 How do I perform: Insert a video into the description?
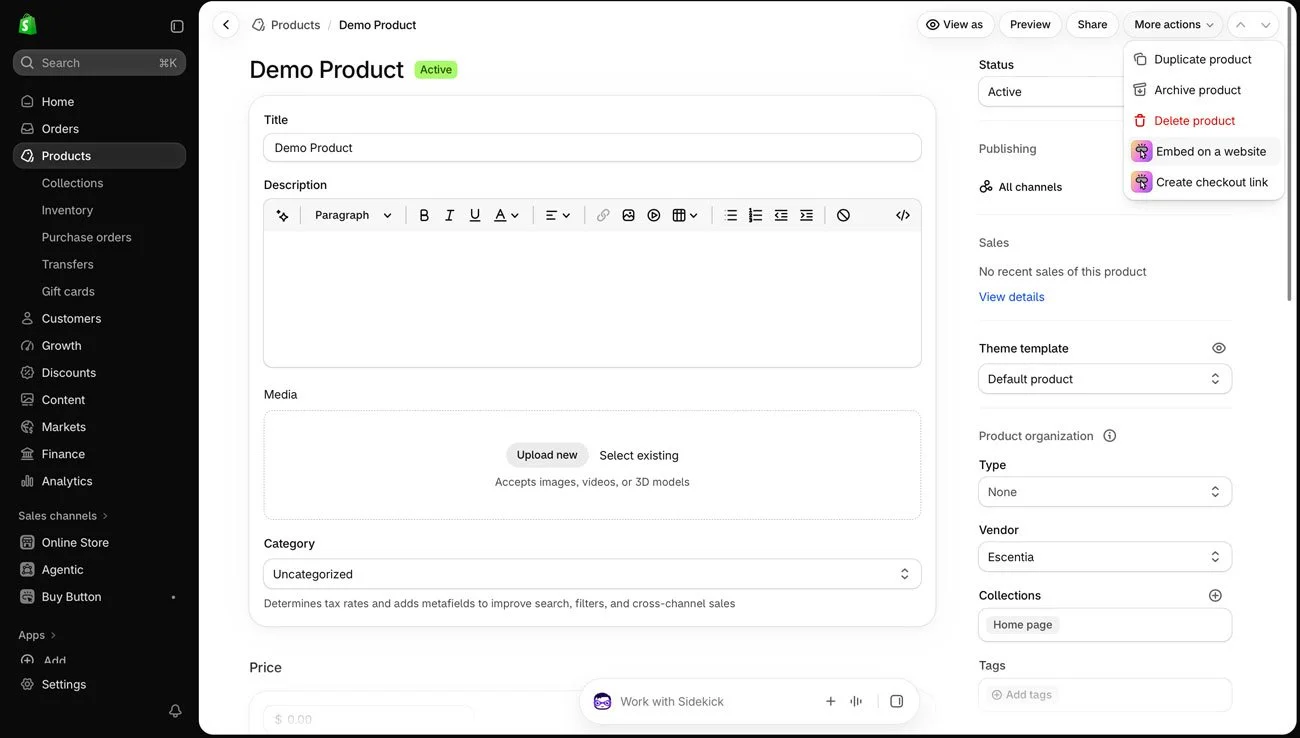(654, 215)
